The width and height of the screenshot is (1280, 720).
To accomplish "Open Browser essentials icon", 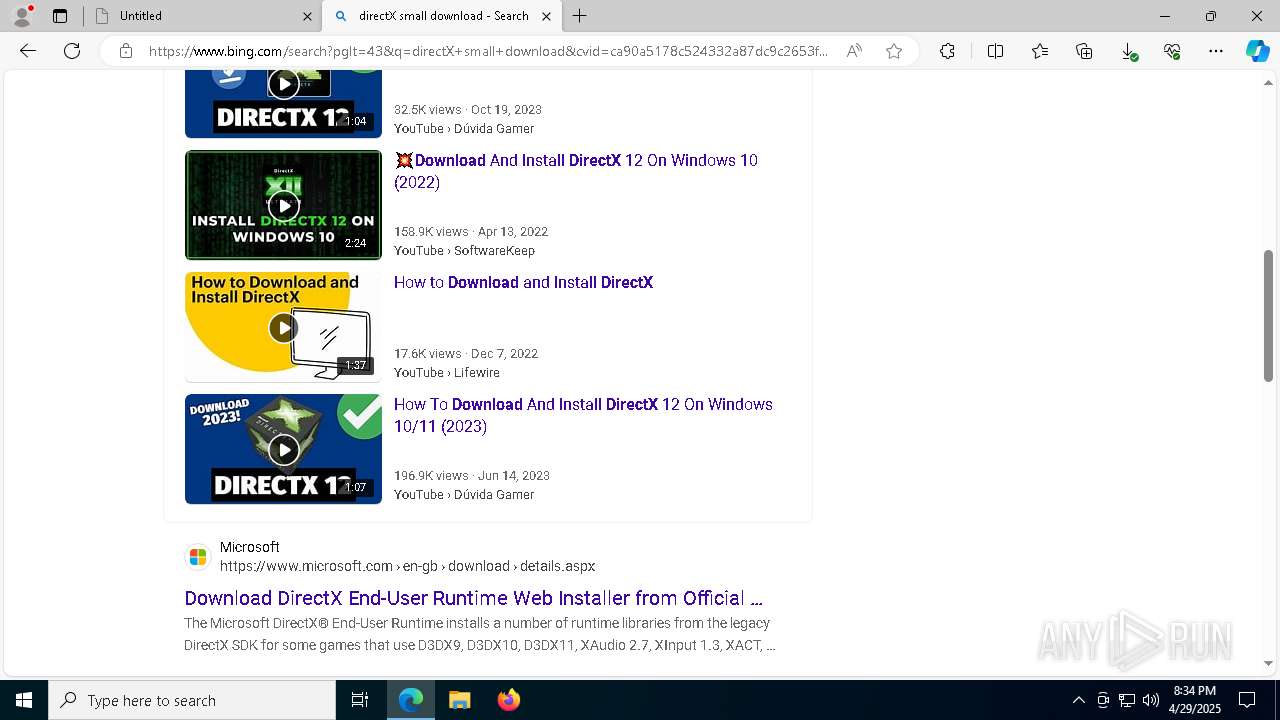I will [x=1172, y=51].
